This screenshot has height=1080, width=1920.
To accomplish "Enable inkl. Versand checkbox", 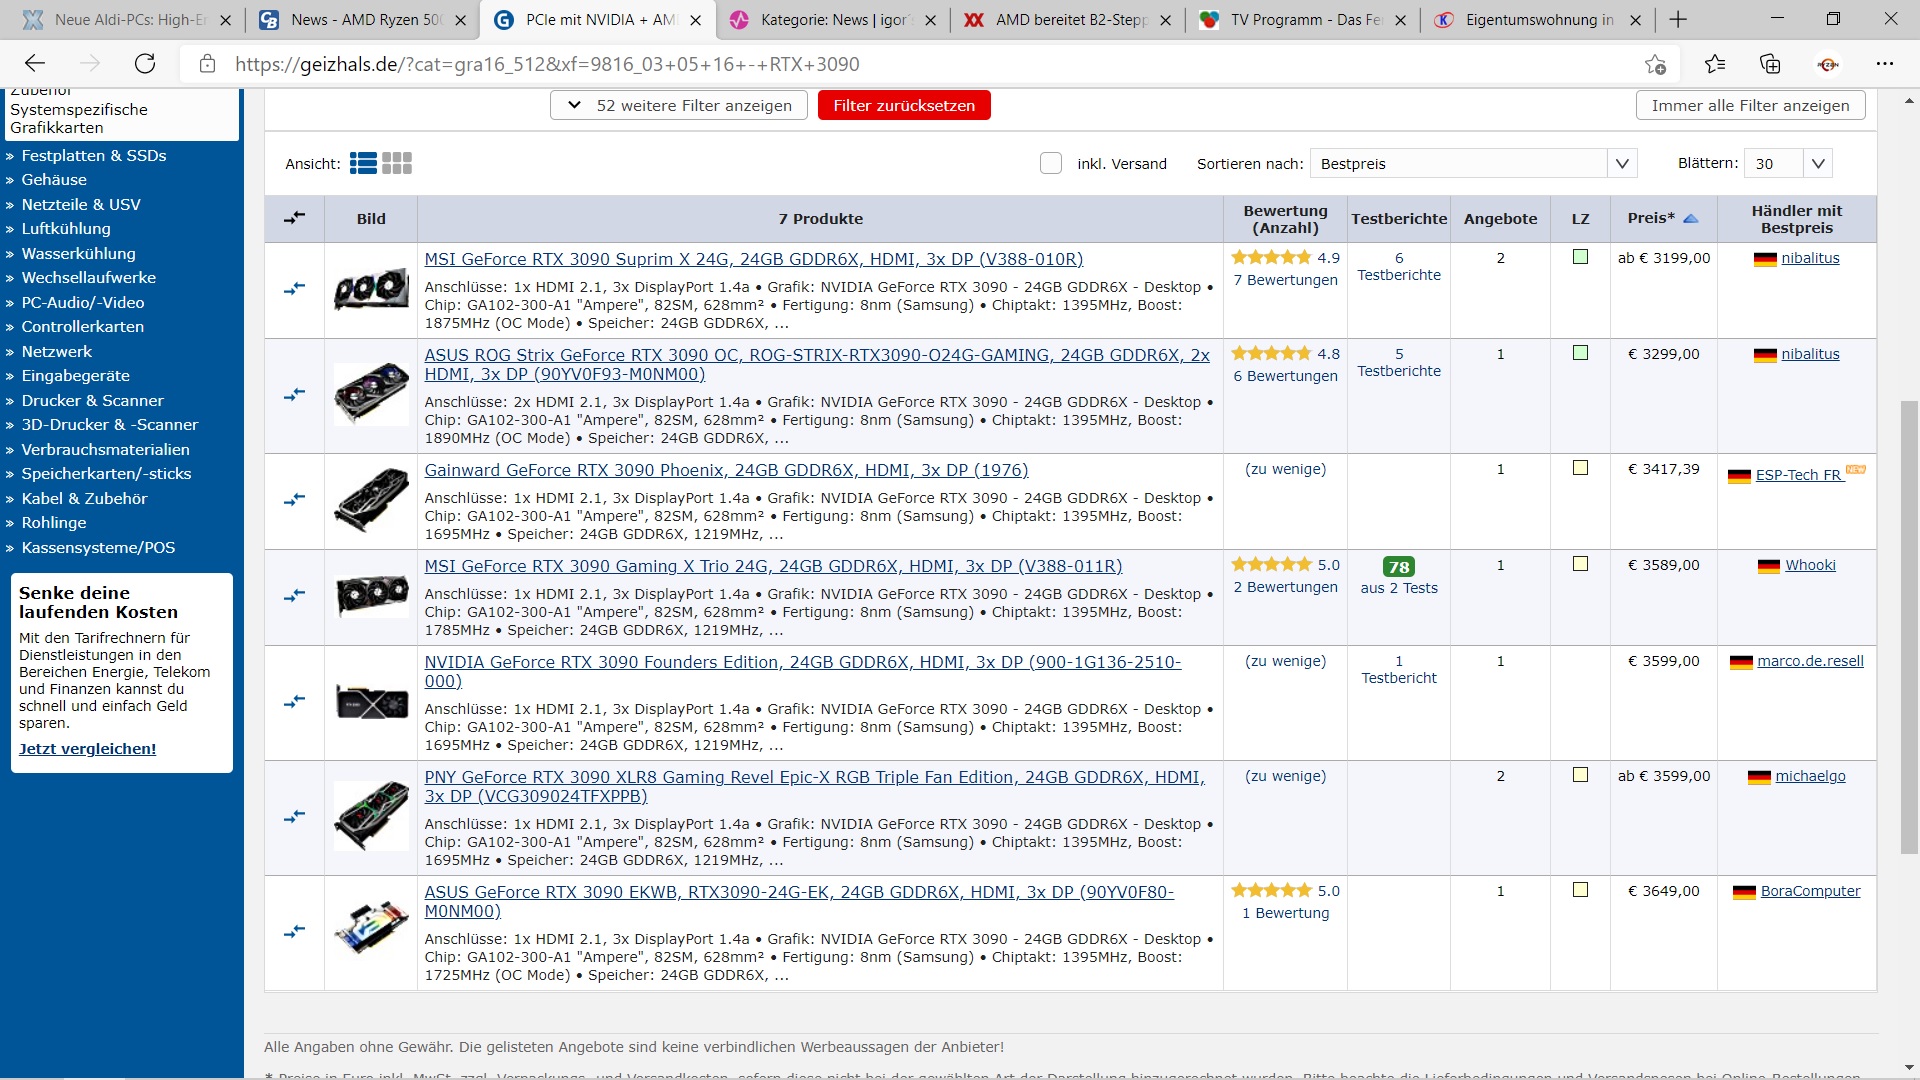I will click(1050, 164).
